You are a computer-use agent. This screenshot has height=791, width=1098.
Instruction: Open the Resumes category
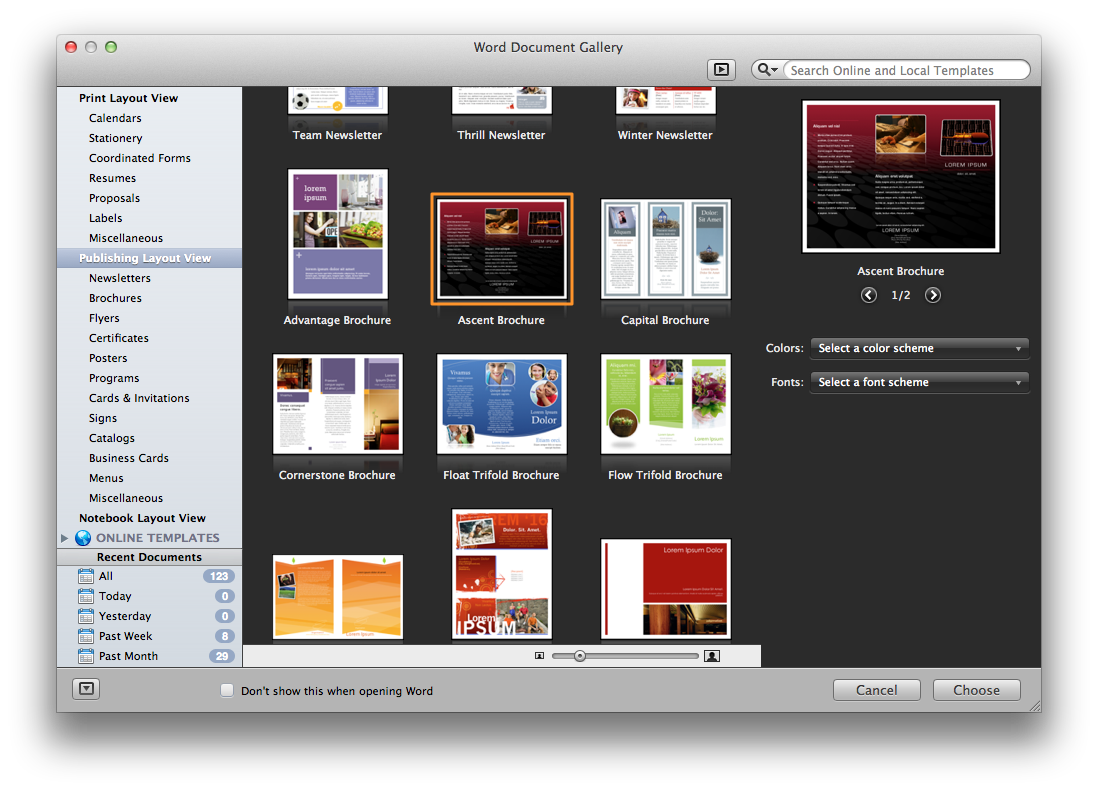coord(112,178)
